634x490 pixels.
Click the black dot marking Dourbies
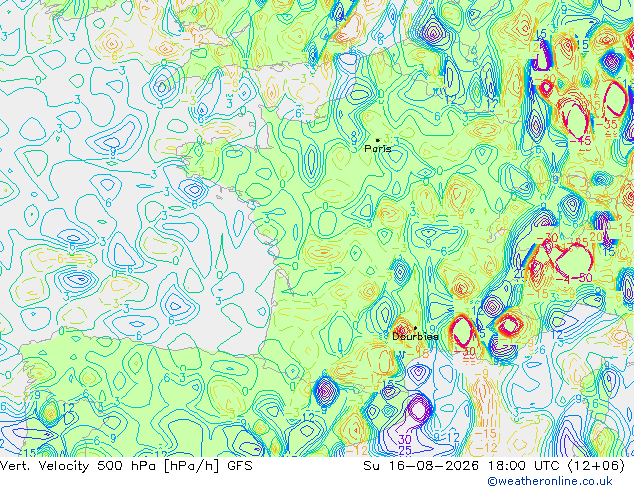point(415,328)
